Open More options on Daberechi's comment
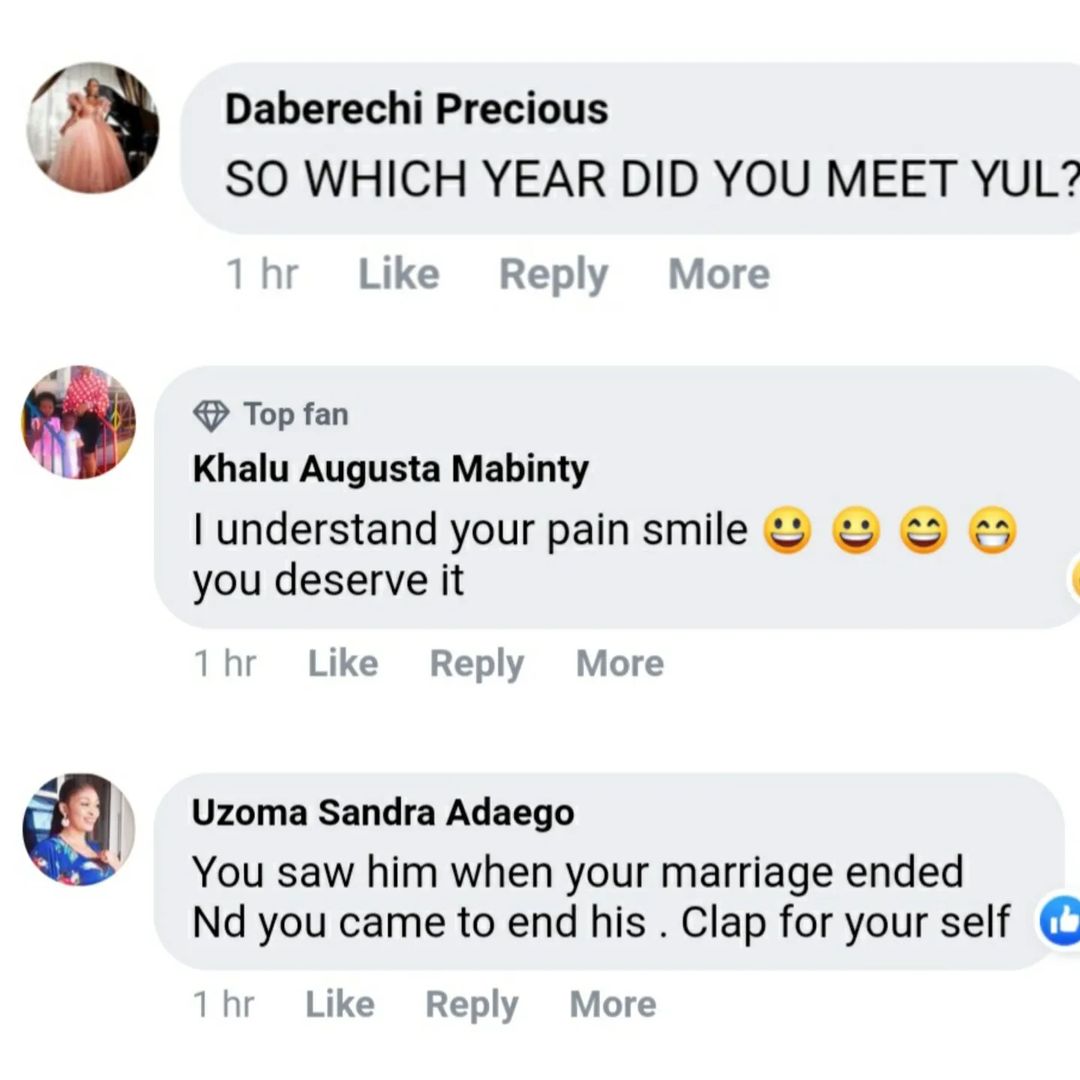 point(718,274)
